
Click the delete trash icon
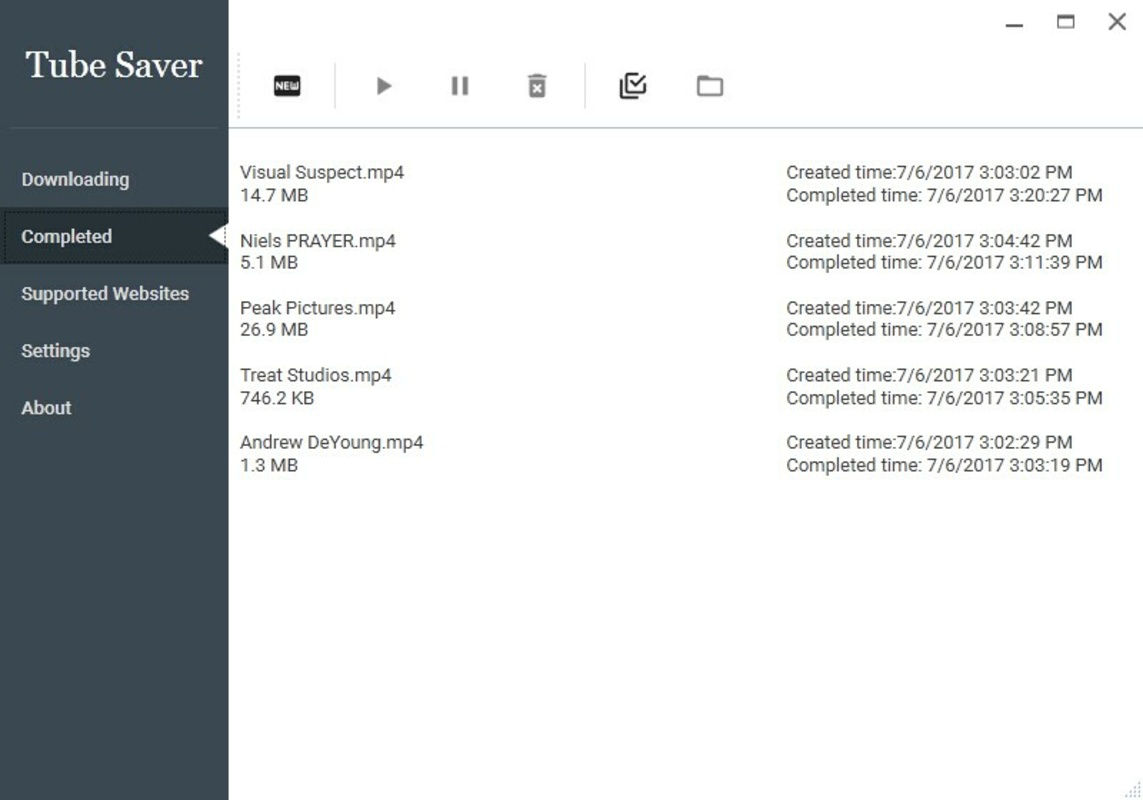tap(537, 86)
